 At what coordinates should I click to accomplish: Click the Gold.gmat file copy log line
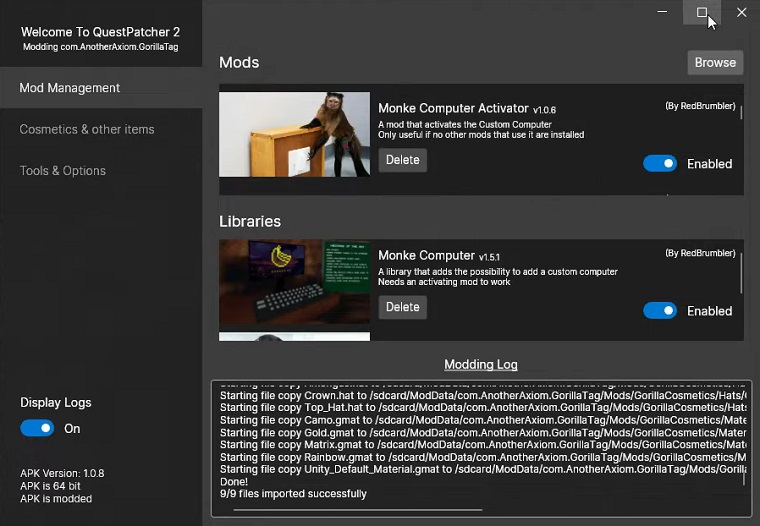pos(483,432)
